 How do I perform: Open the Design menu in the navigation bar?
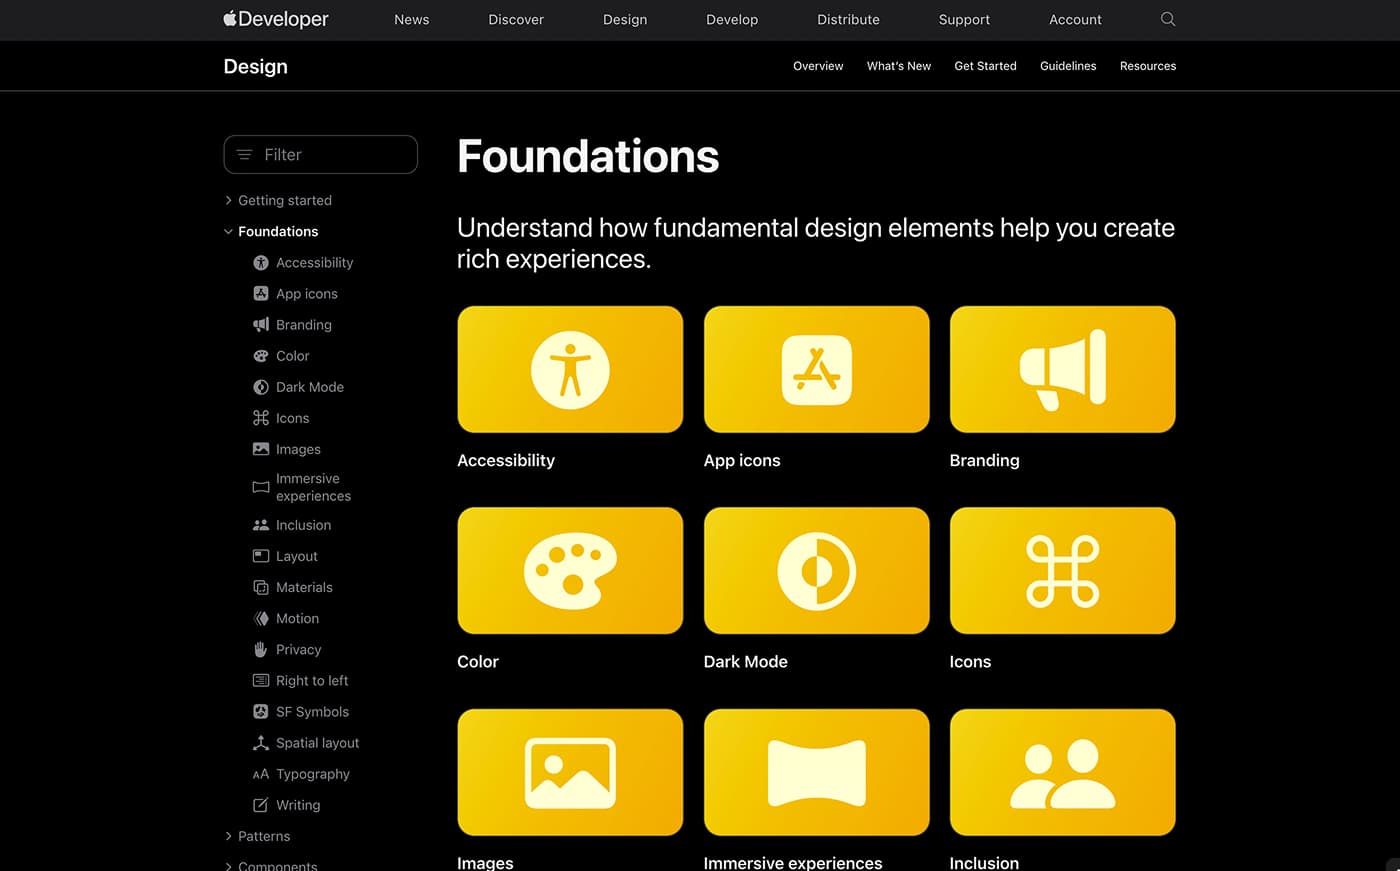pos(625,19)
